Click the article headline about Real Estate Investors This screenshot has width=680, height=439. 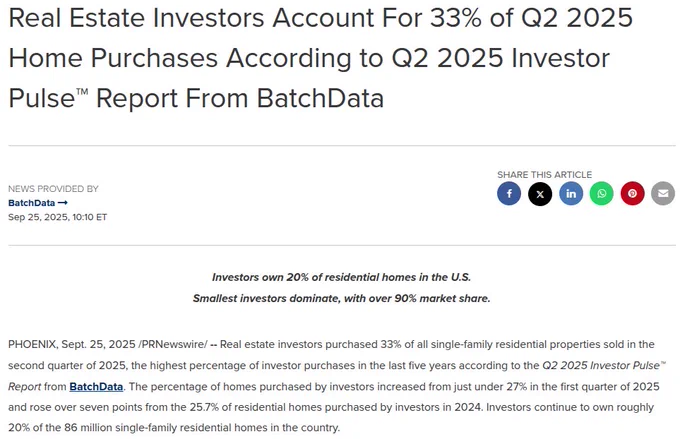[320, 58]
